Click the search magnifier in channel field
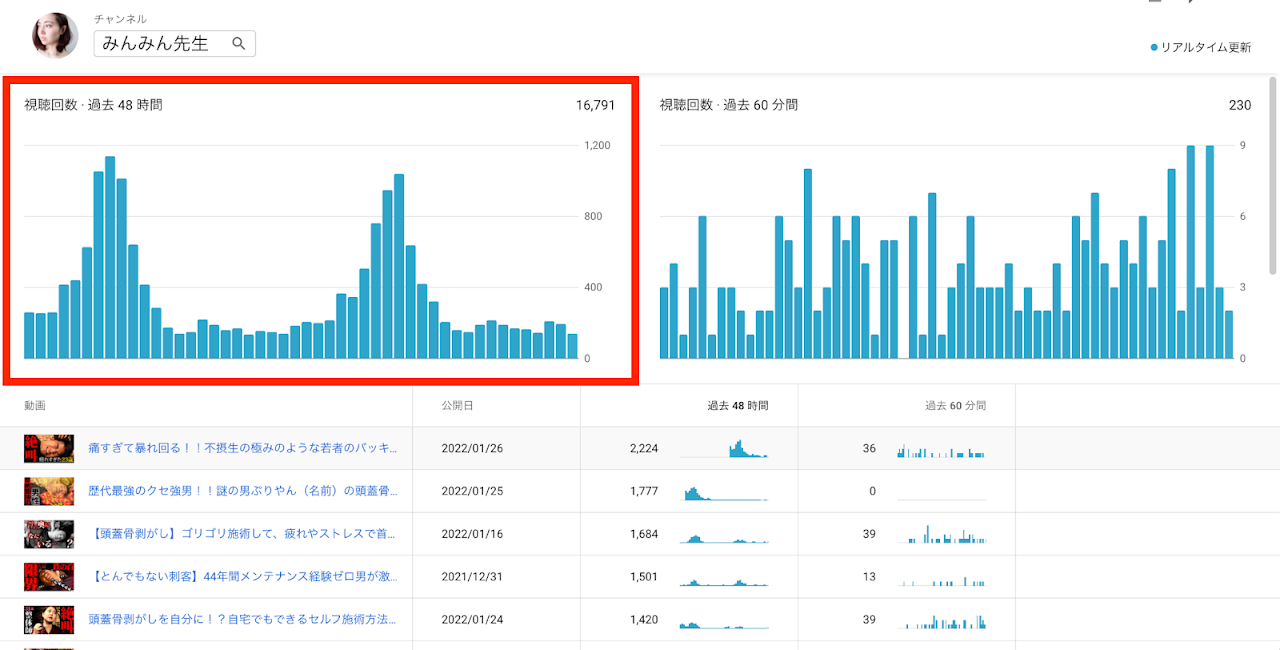Viewport: 1280px width, 650px height. point(239,44)
